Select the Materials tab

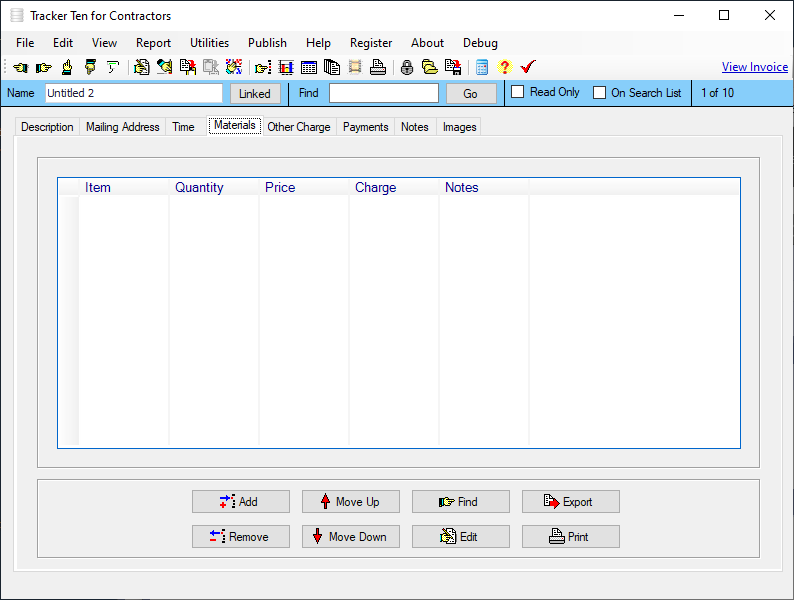pyautogui.click(x=234, y=125)
